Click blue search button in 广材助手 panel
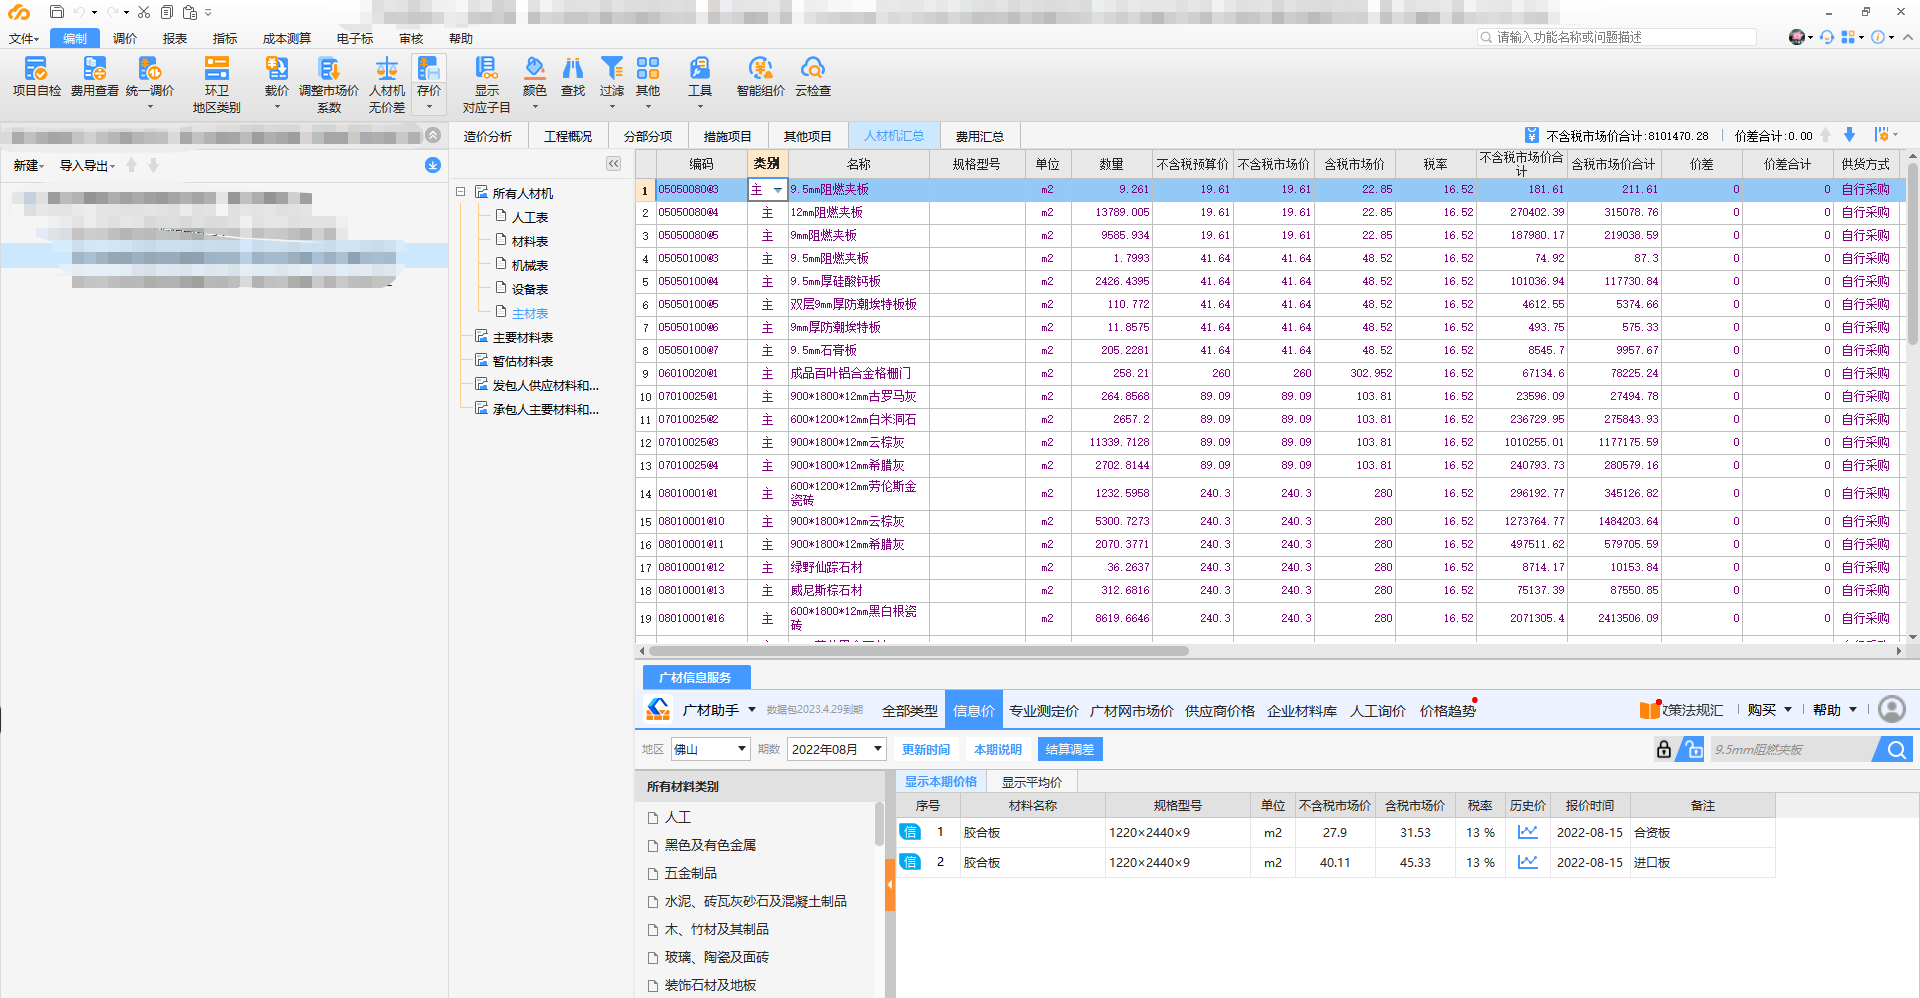 coord(1896,749)
